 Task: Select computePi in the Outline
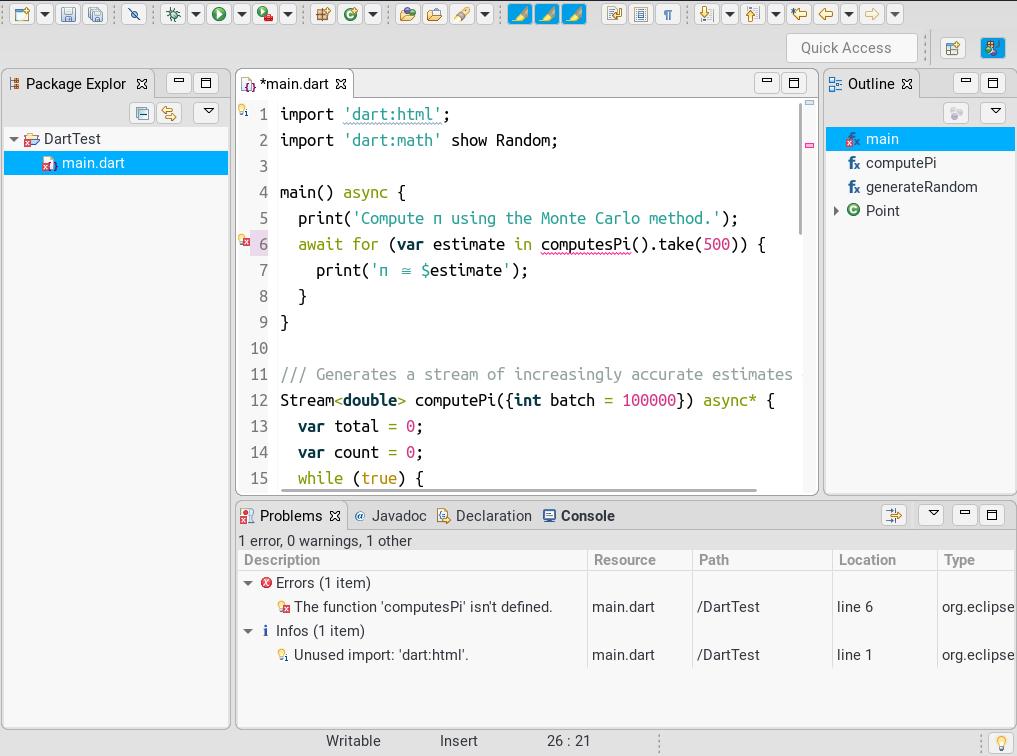pos(900,163)
